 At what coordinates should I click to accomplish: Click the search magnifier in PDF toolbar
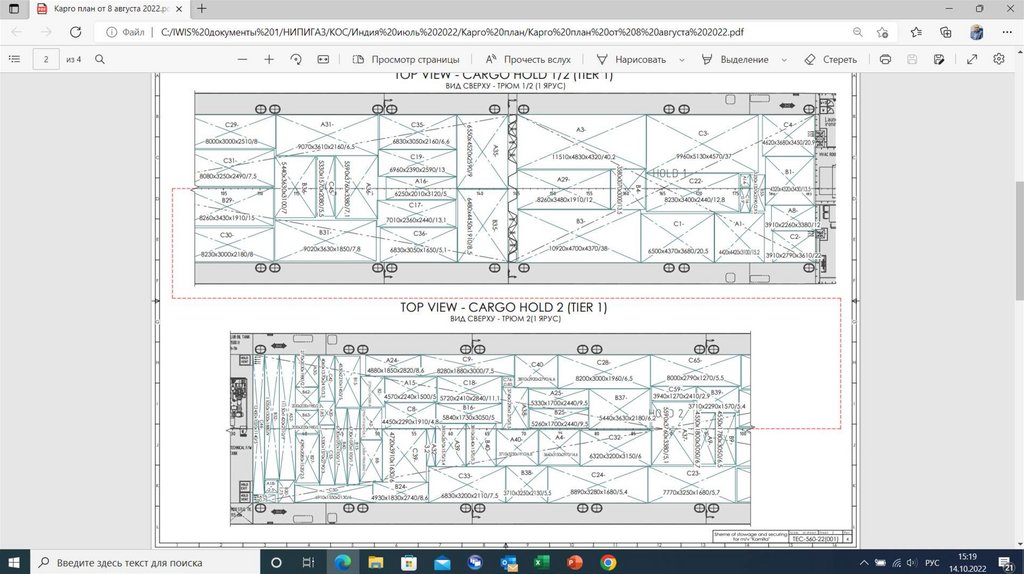click(100, 59)
